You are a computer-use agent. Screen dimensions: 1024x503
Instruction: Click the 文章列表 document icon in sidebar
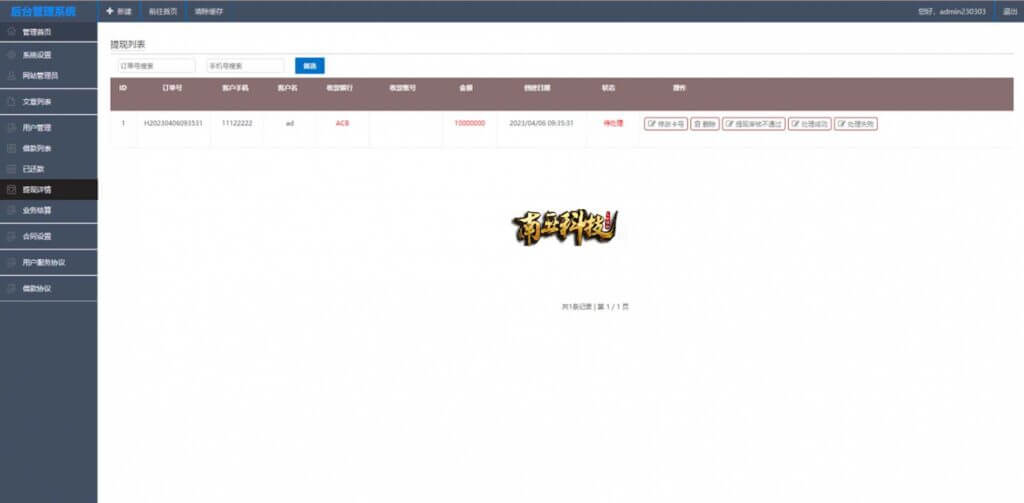click(x=11, y=102)
